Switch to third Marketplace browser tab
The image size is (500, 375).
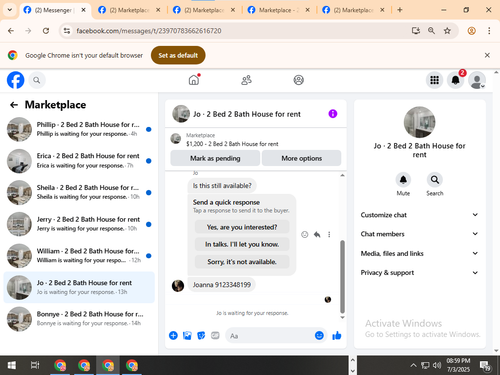click(204, 10)
